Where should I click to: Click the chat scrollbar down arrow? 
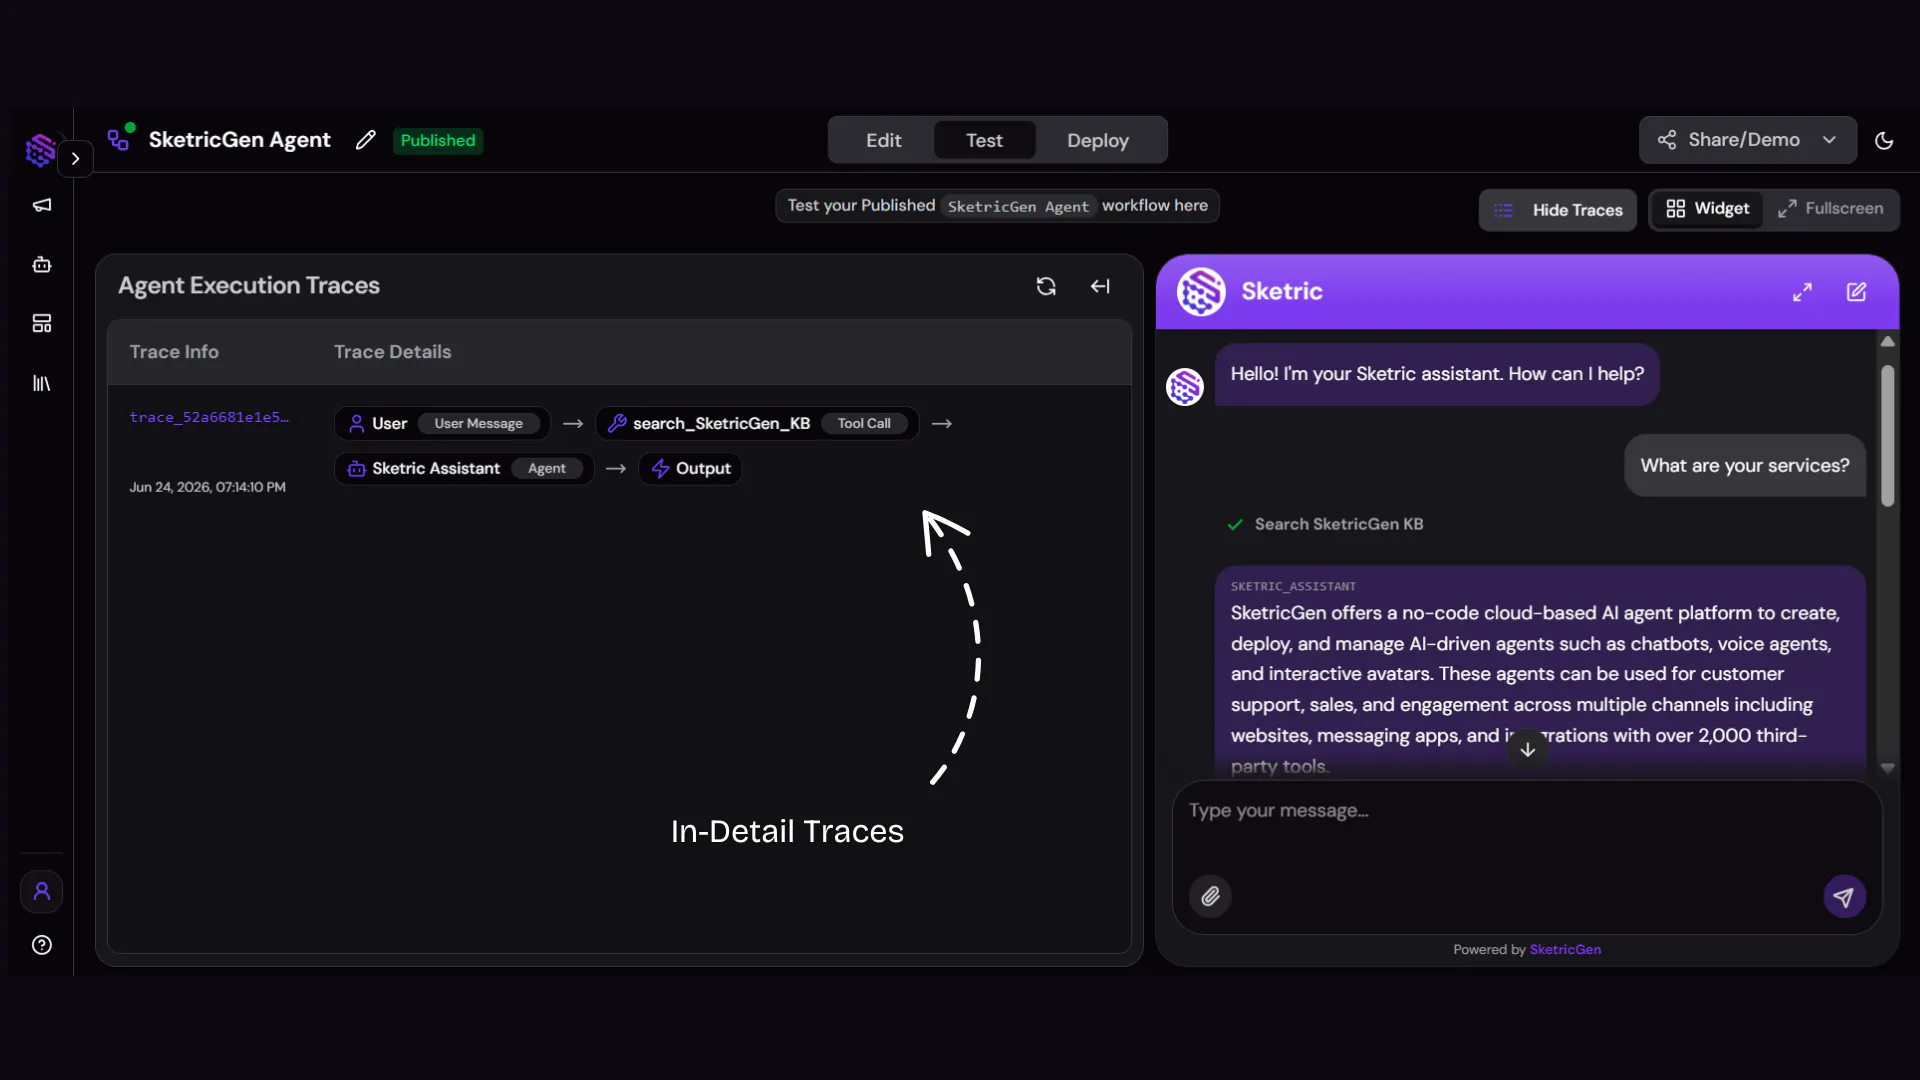pyautogui.click(x=1887, y=768)
